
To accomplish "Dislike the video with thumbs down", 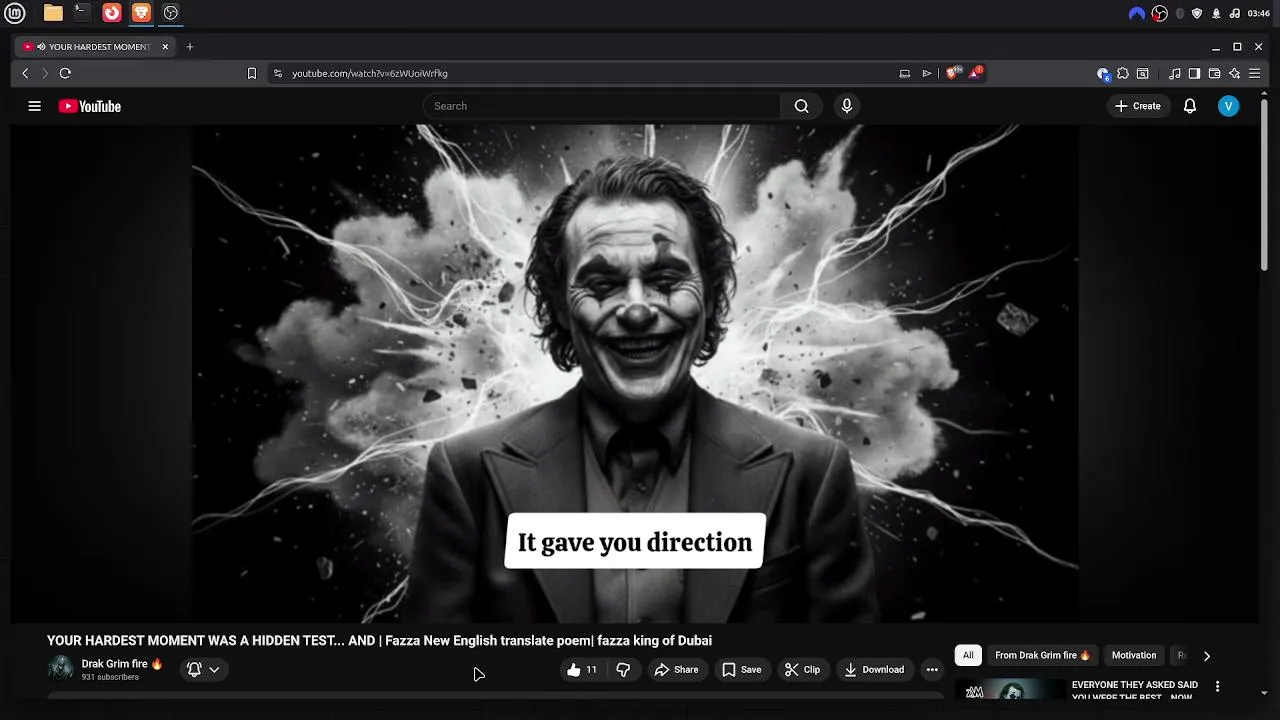I will [623, 670].
